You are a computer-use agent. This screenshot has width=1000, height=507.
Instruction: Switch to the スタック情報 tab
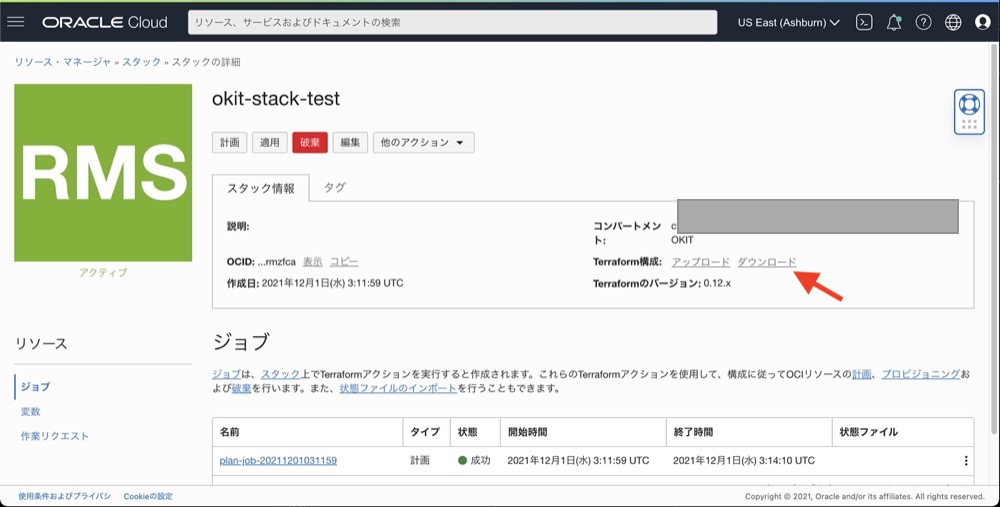(x=261, y=188)
